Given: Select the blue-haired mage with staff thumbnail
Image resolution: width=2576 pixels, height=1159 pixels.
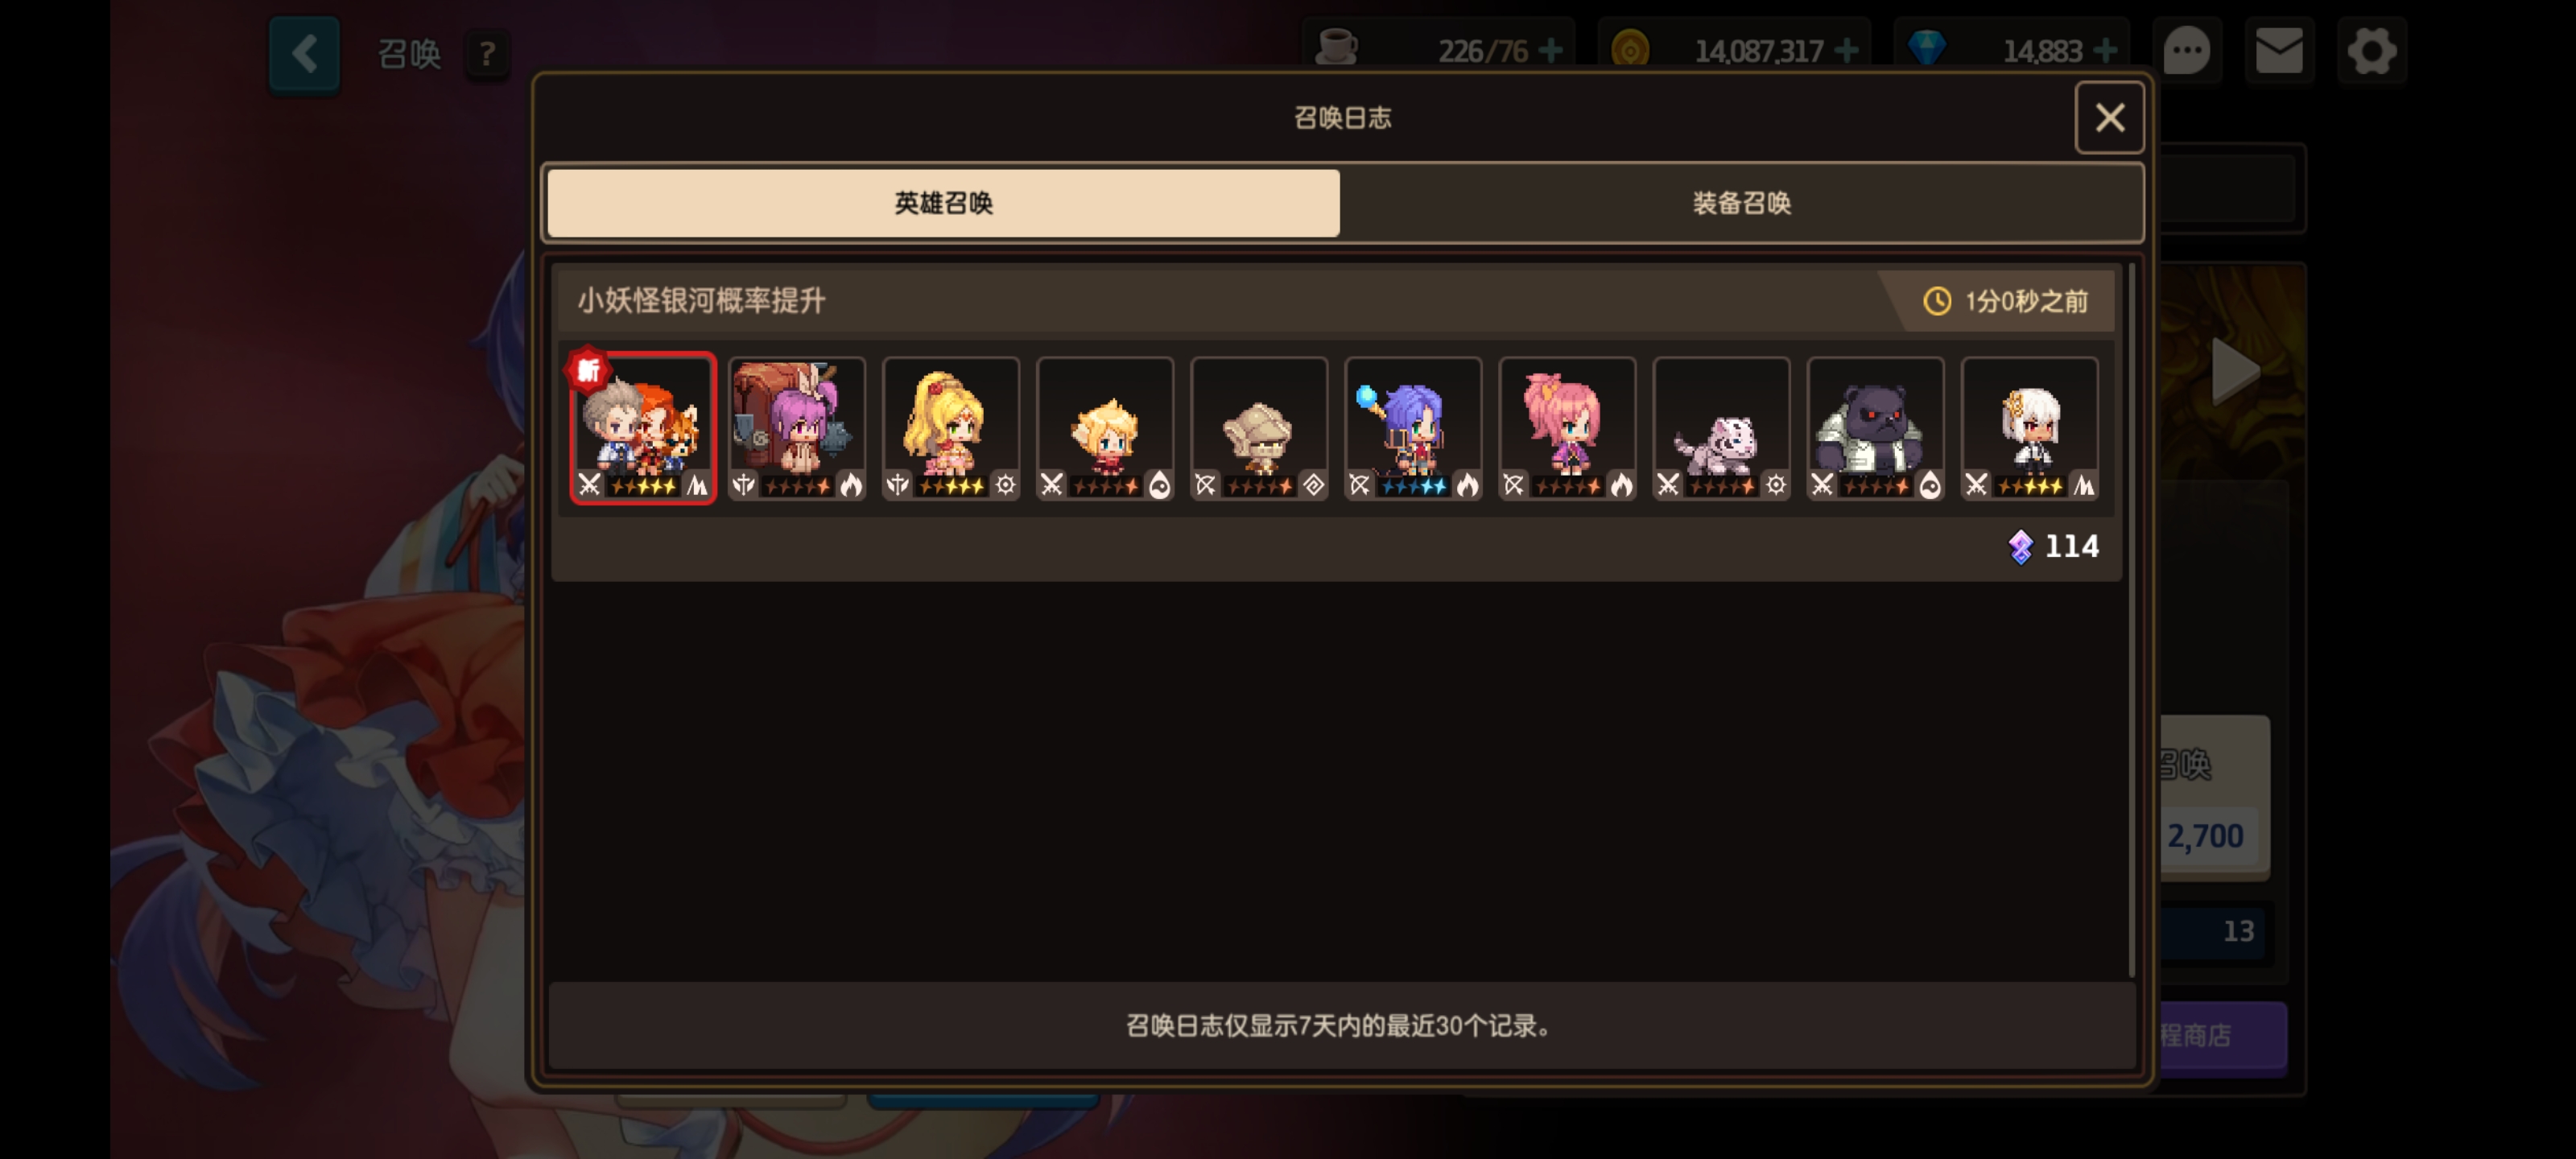Looking at the screenshot, I should tap(1413, 428).
